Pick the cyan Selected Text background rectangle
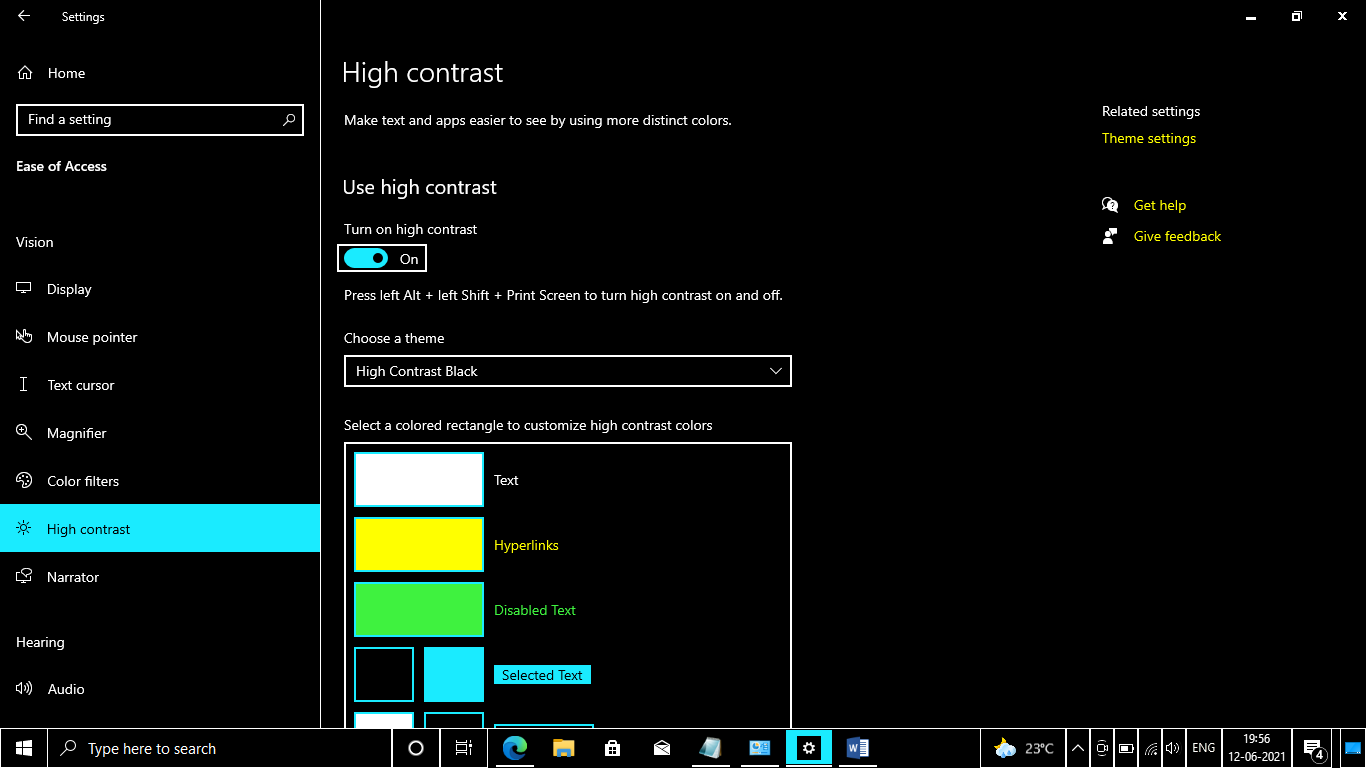This screenshot has height=768, width=1366. click(454, 675)
